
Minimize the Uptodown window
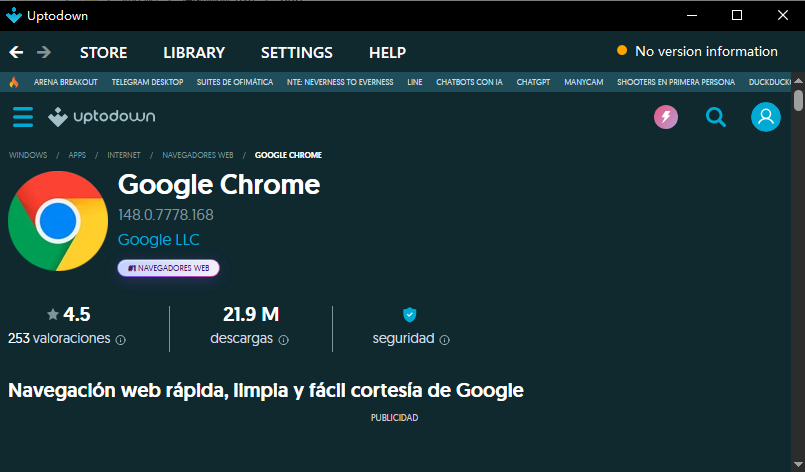click(692, 15)
